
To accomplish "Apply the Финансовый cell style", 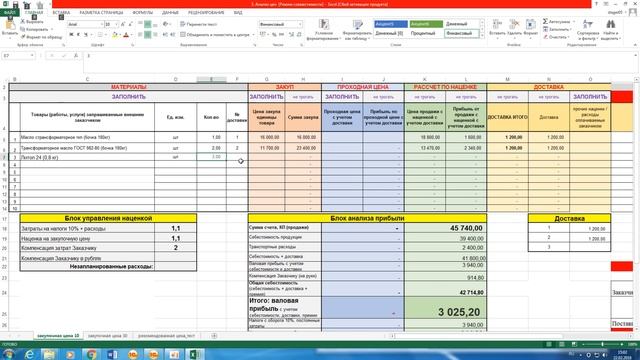I will (x=461, y=33).
